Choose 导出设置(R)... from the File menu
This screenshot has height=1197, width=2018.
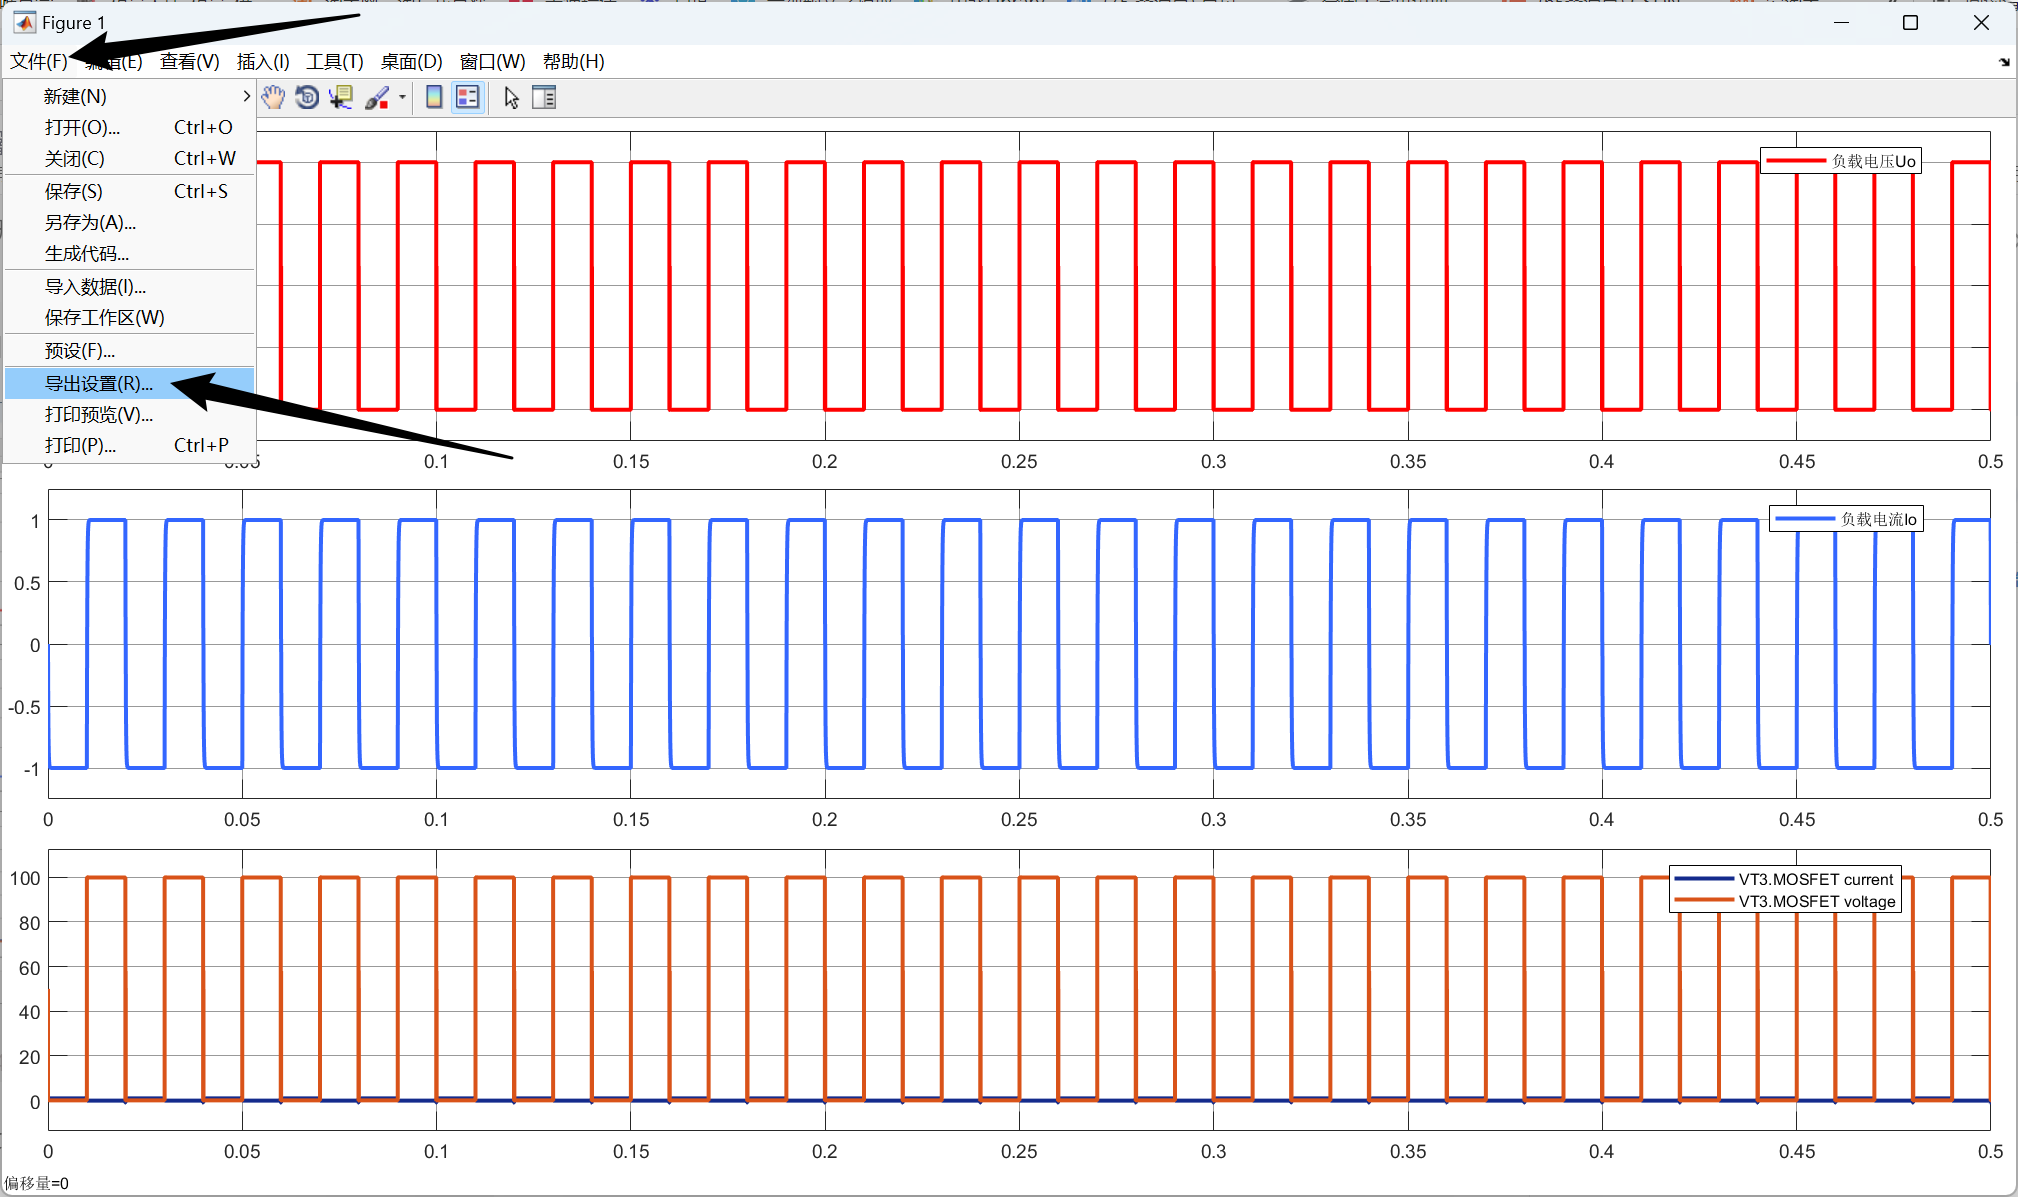[x=99, y=383]
